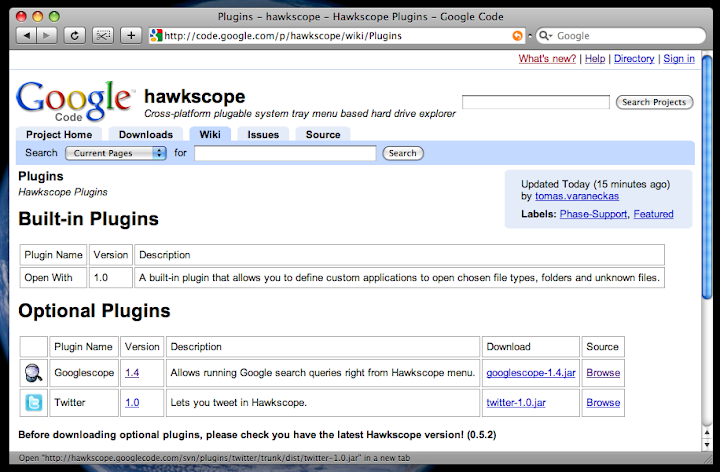The image size is (720, 472).
Task: Click the scrollbar up arrow
Action: tap(707, 433)
